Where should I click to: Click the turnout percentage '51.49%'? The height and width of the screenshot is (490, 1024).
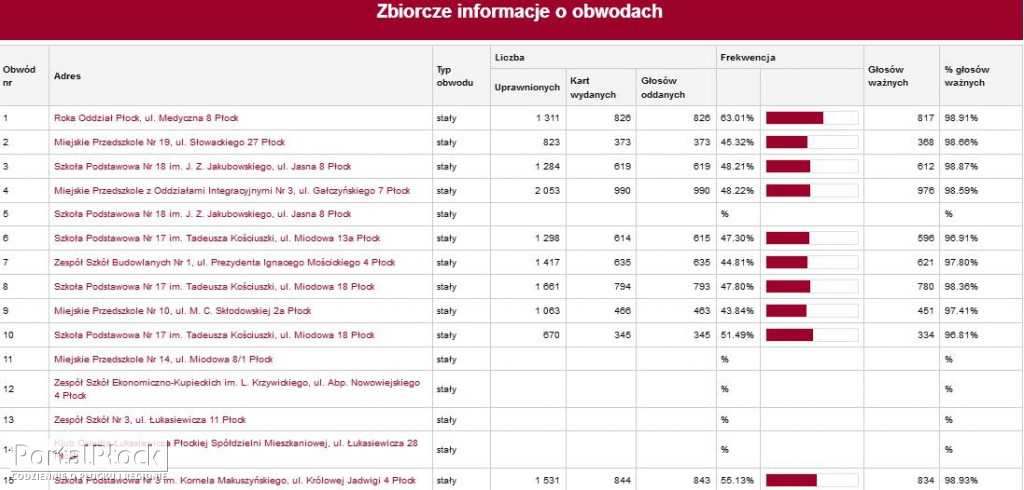pyautogui.click(x=737, y=335)
